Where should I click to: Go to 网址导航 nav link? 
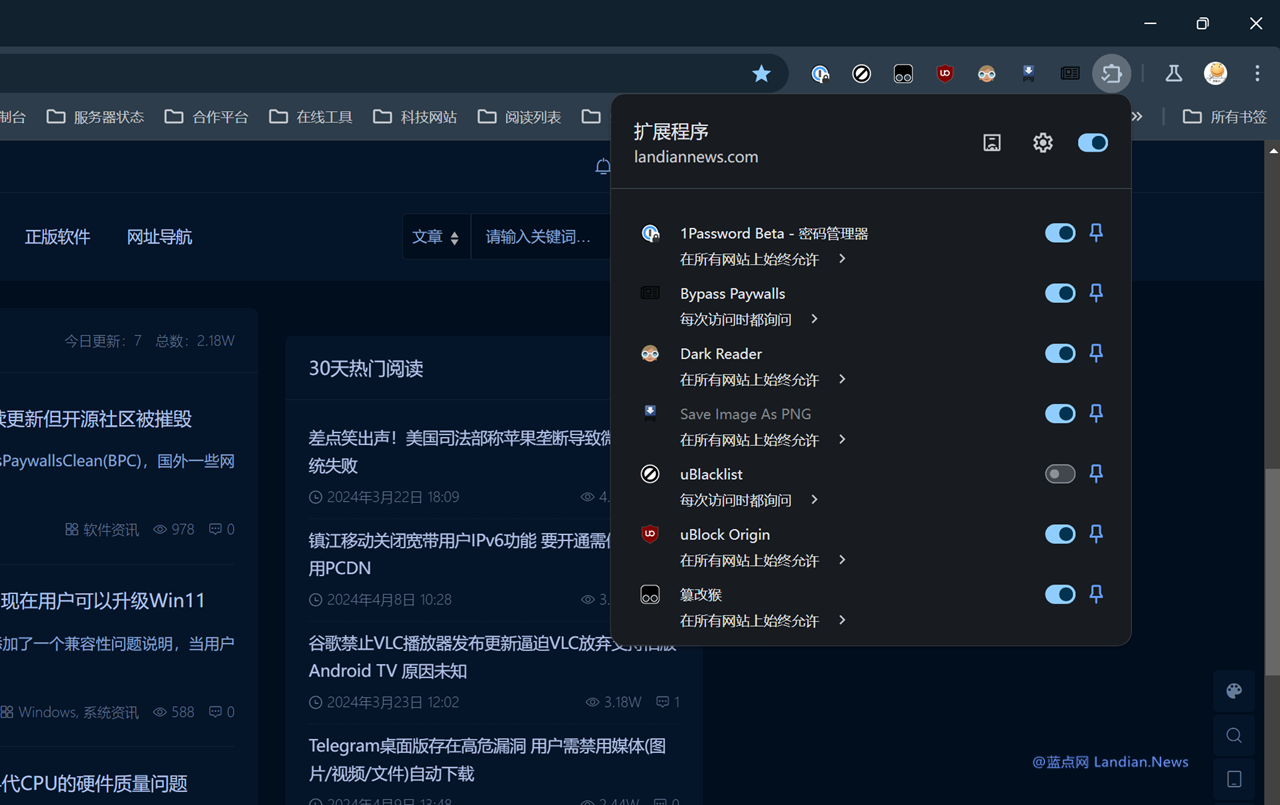click(159, 237)
